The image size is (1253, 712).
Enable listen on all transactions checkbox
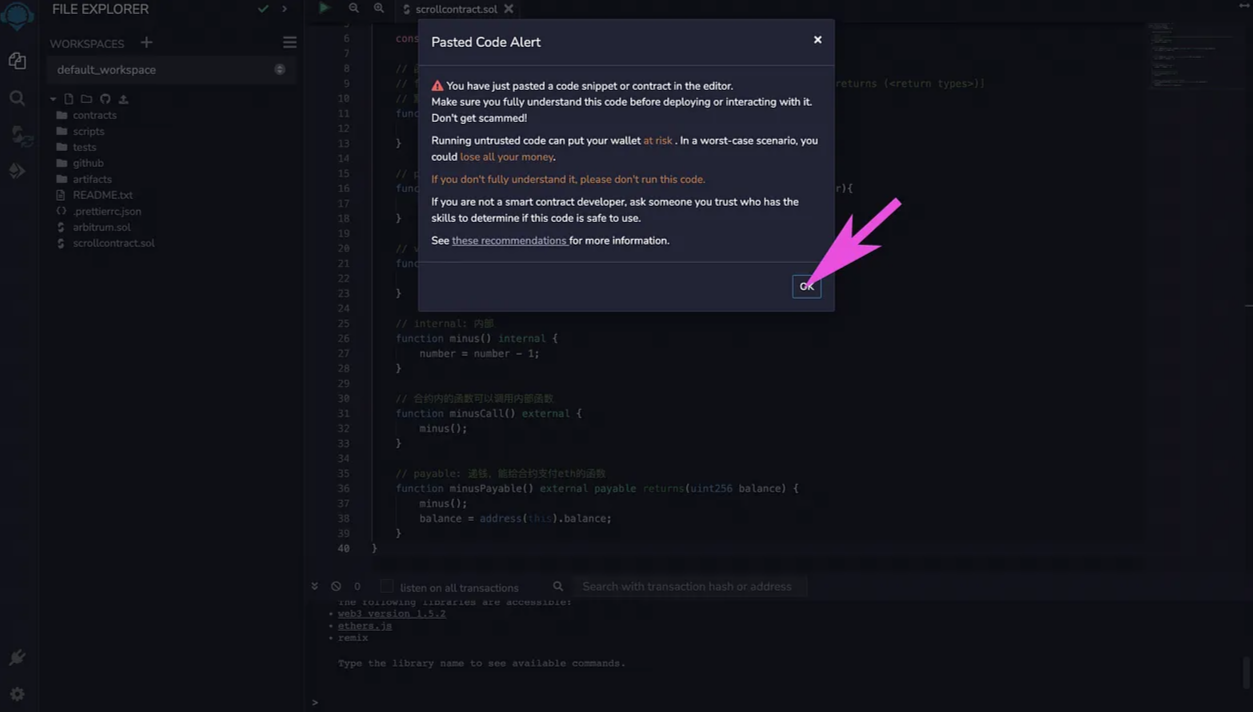click(386, 587)
